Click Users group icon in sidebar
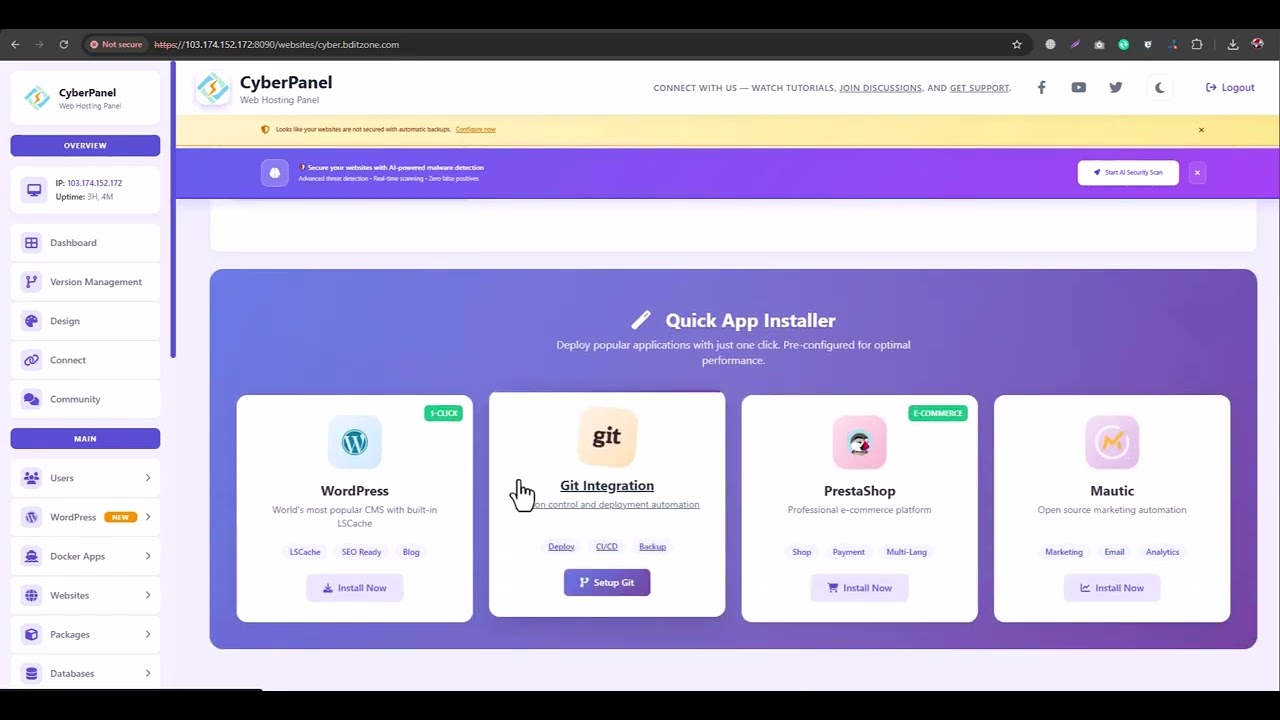The width and height of the screenshot is (1280, 720). click(31, 478)
